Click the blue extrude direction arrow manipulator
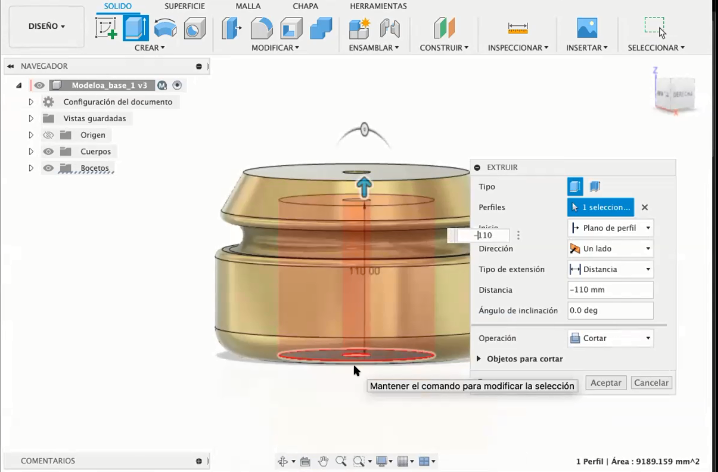The image size is (718, 472). (364, 187)
